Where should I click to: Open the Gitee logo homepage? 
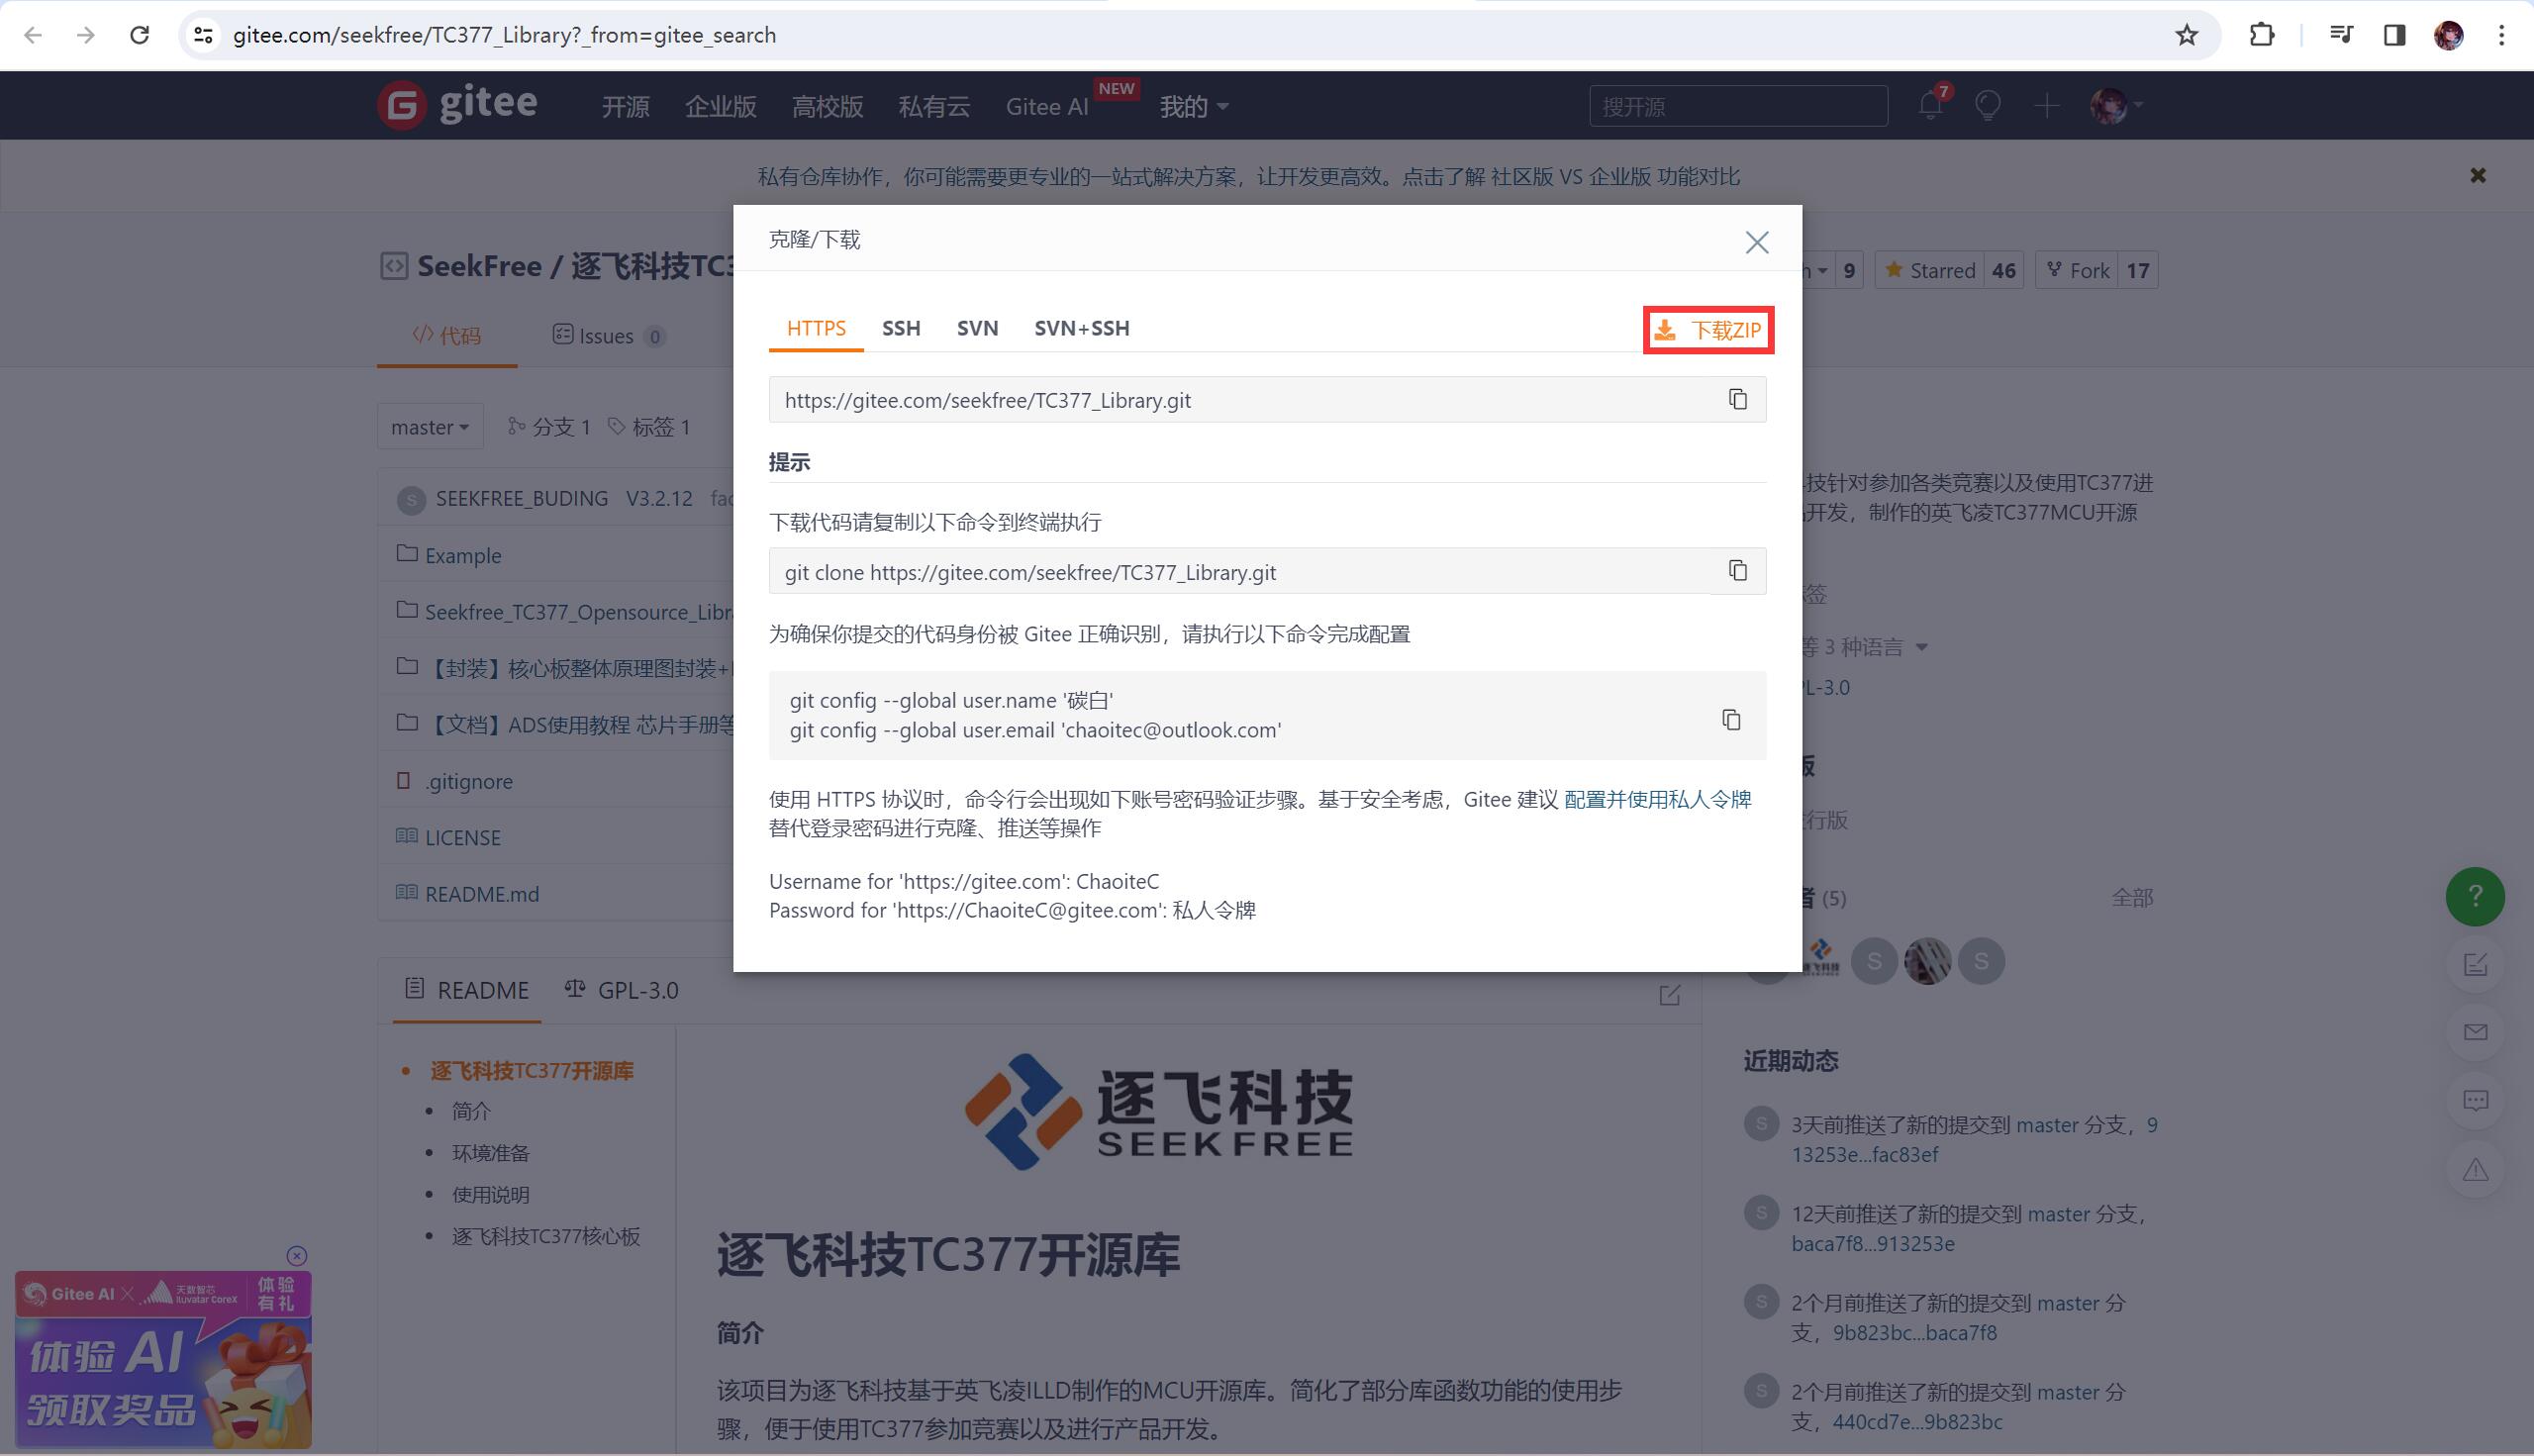(x=458, y=104)
